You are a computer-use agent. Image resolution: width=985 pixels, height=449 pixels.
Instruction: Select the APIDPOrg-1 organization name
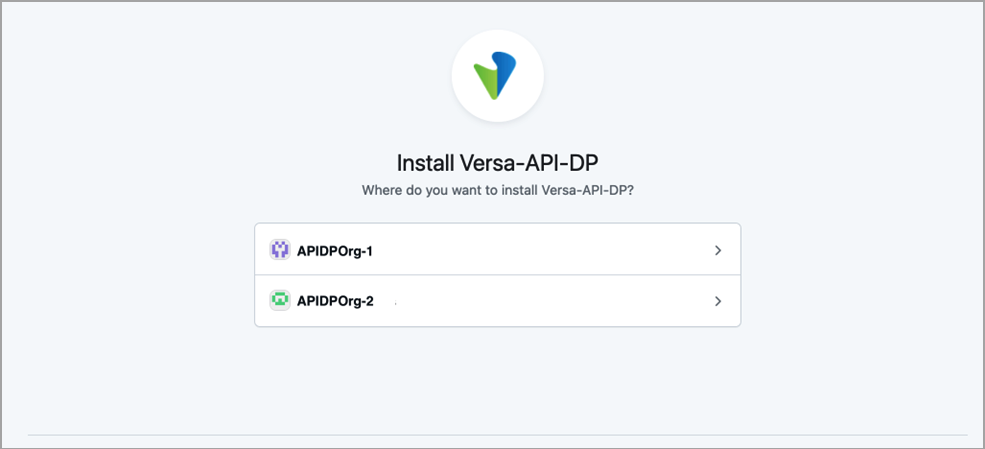(x=335, y=250)
